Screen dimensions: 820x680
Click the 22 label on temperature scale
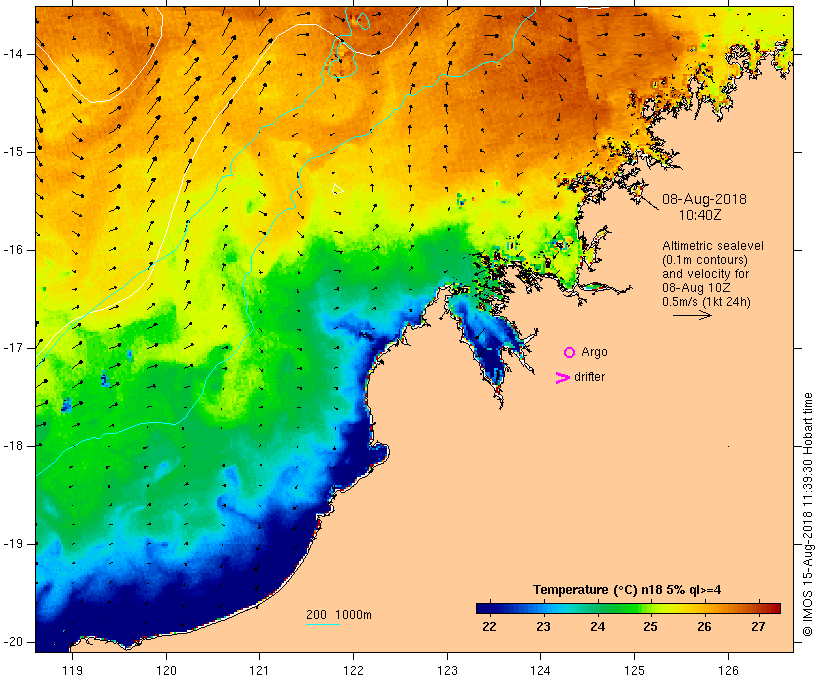click(489, 627)
